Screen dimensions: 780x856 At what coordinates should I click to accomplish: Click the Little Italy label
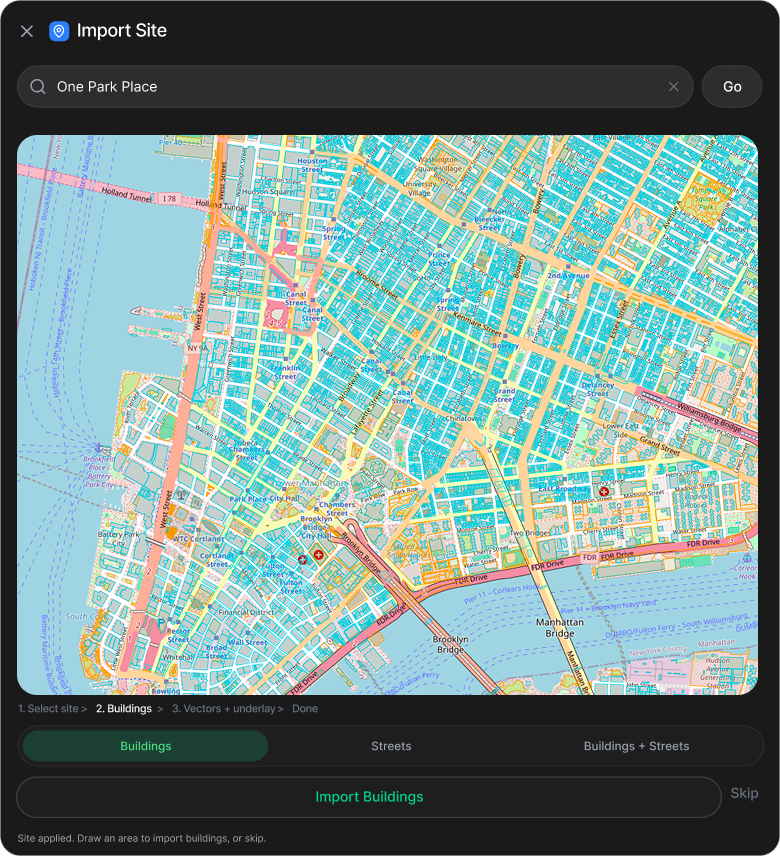point(430,357)
